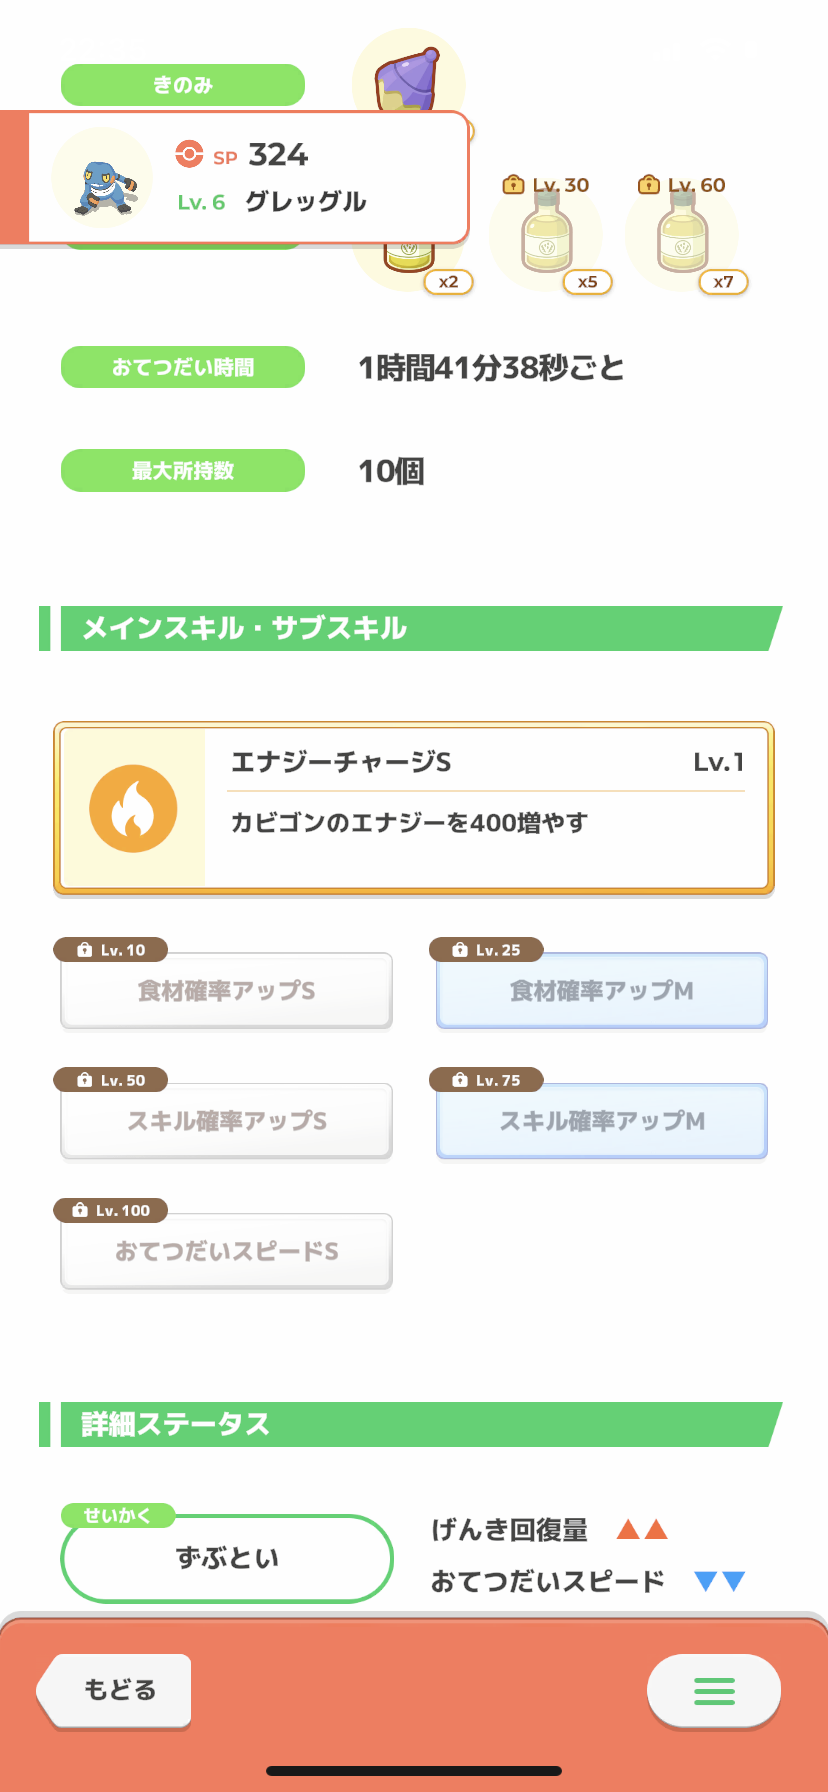This screenshot has width=828, height=1792.
Task: Tap the Croagunk portrait thumbnail
Action: [x=102, y=180]
